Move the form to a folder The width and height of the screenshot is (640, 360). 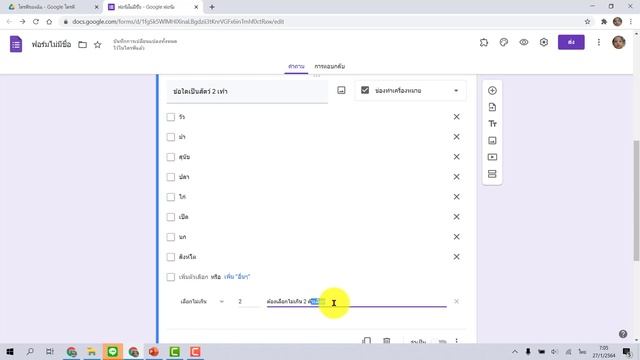point(82,44)
